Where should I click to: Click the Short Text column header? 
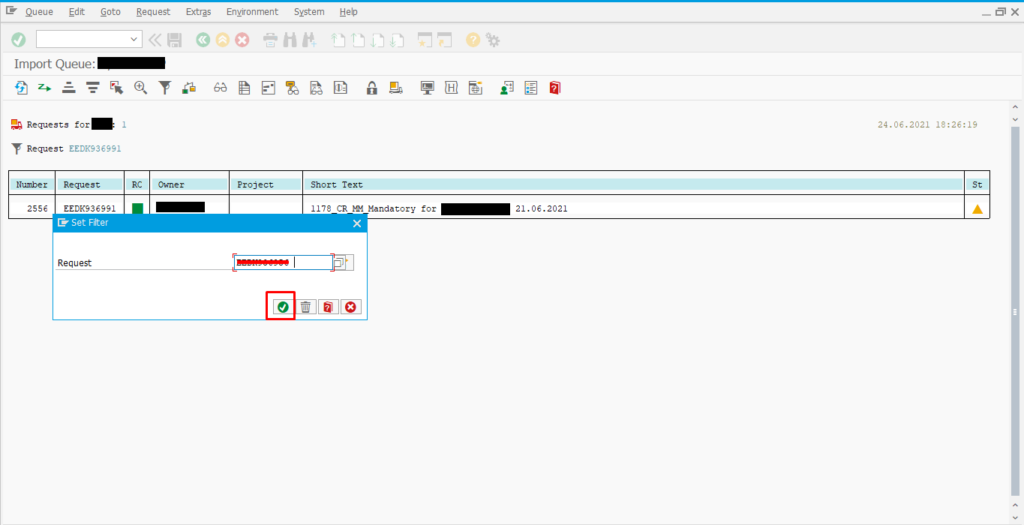[633, 185]
